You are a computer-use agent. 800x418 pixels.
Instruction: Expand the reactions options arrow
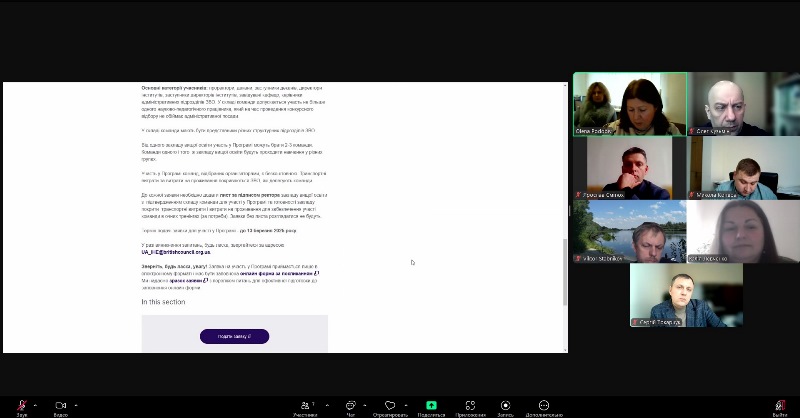[406, 405]
